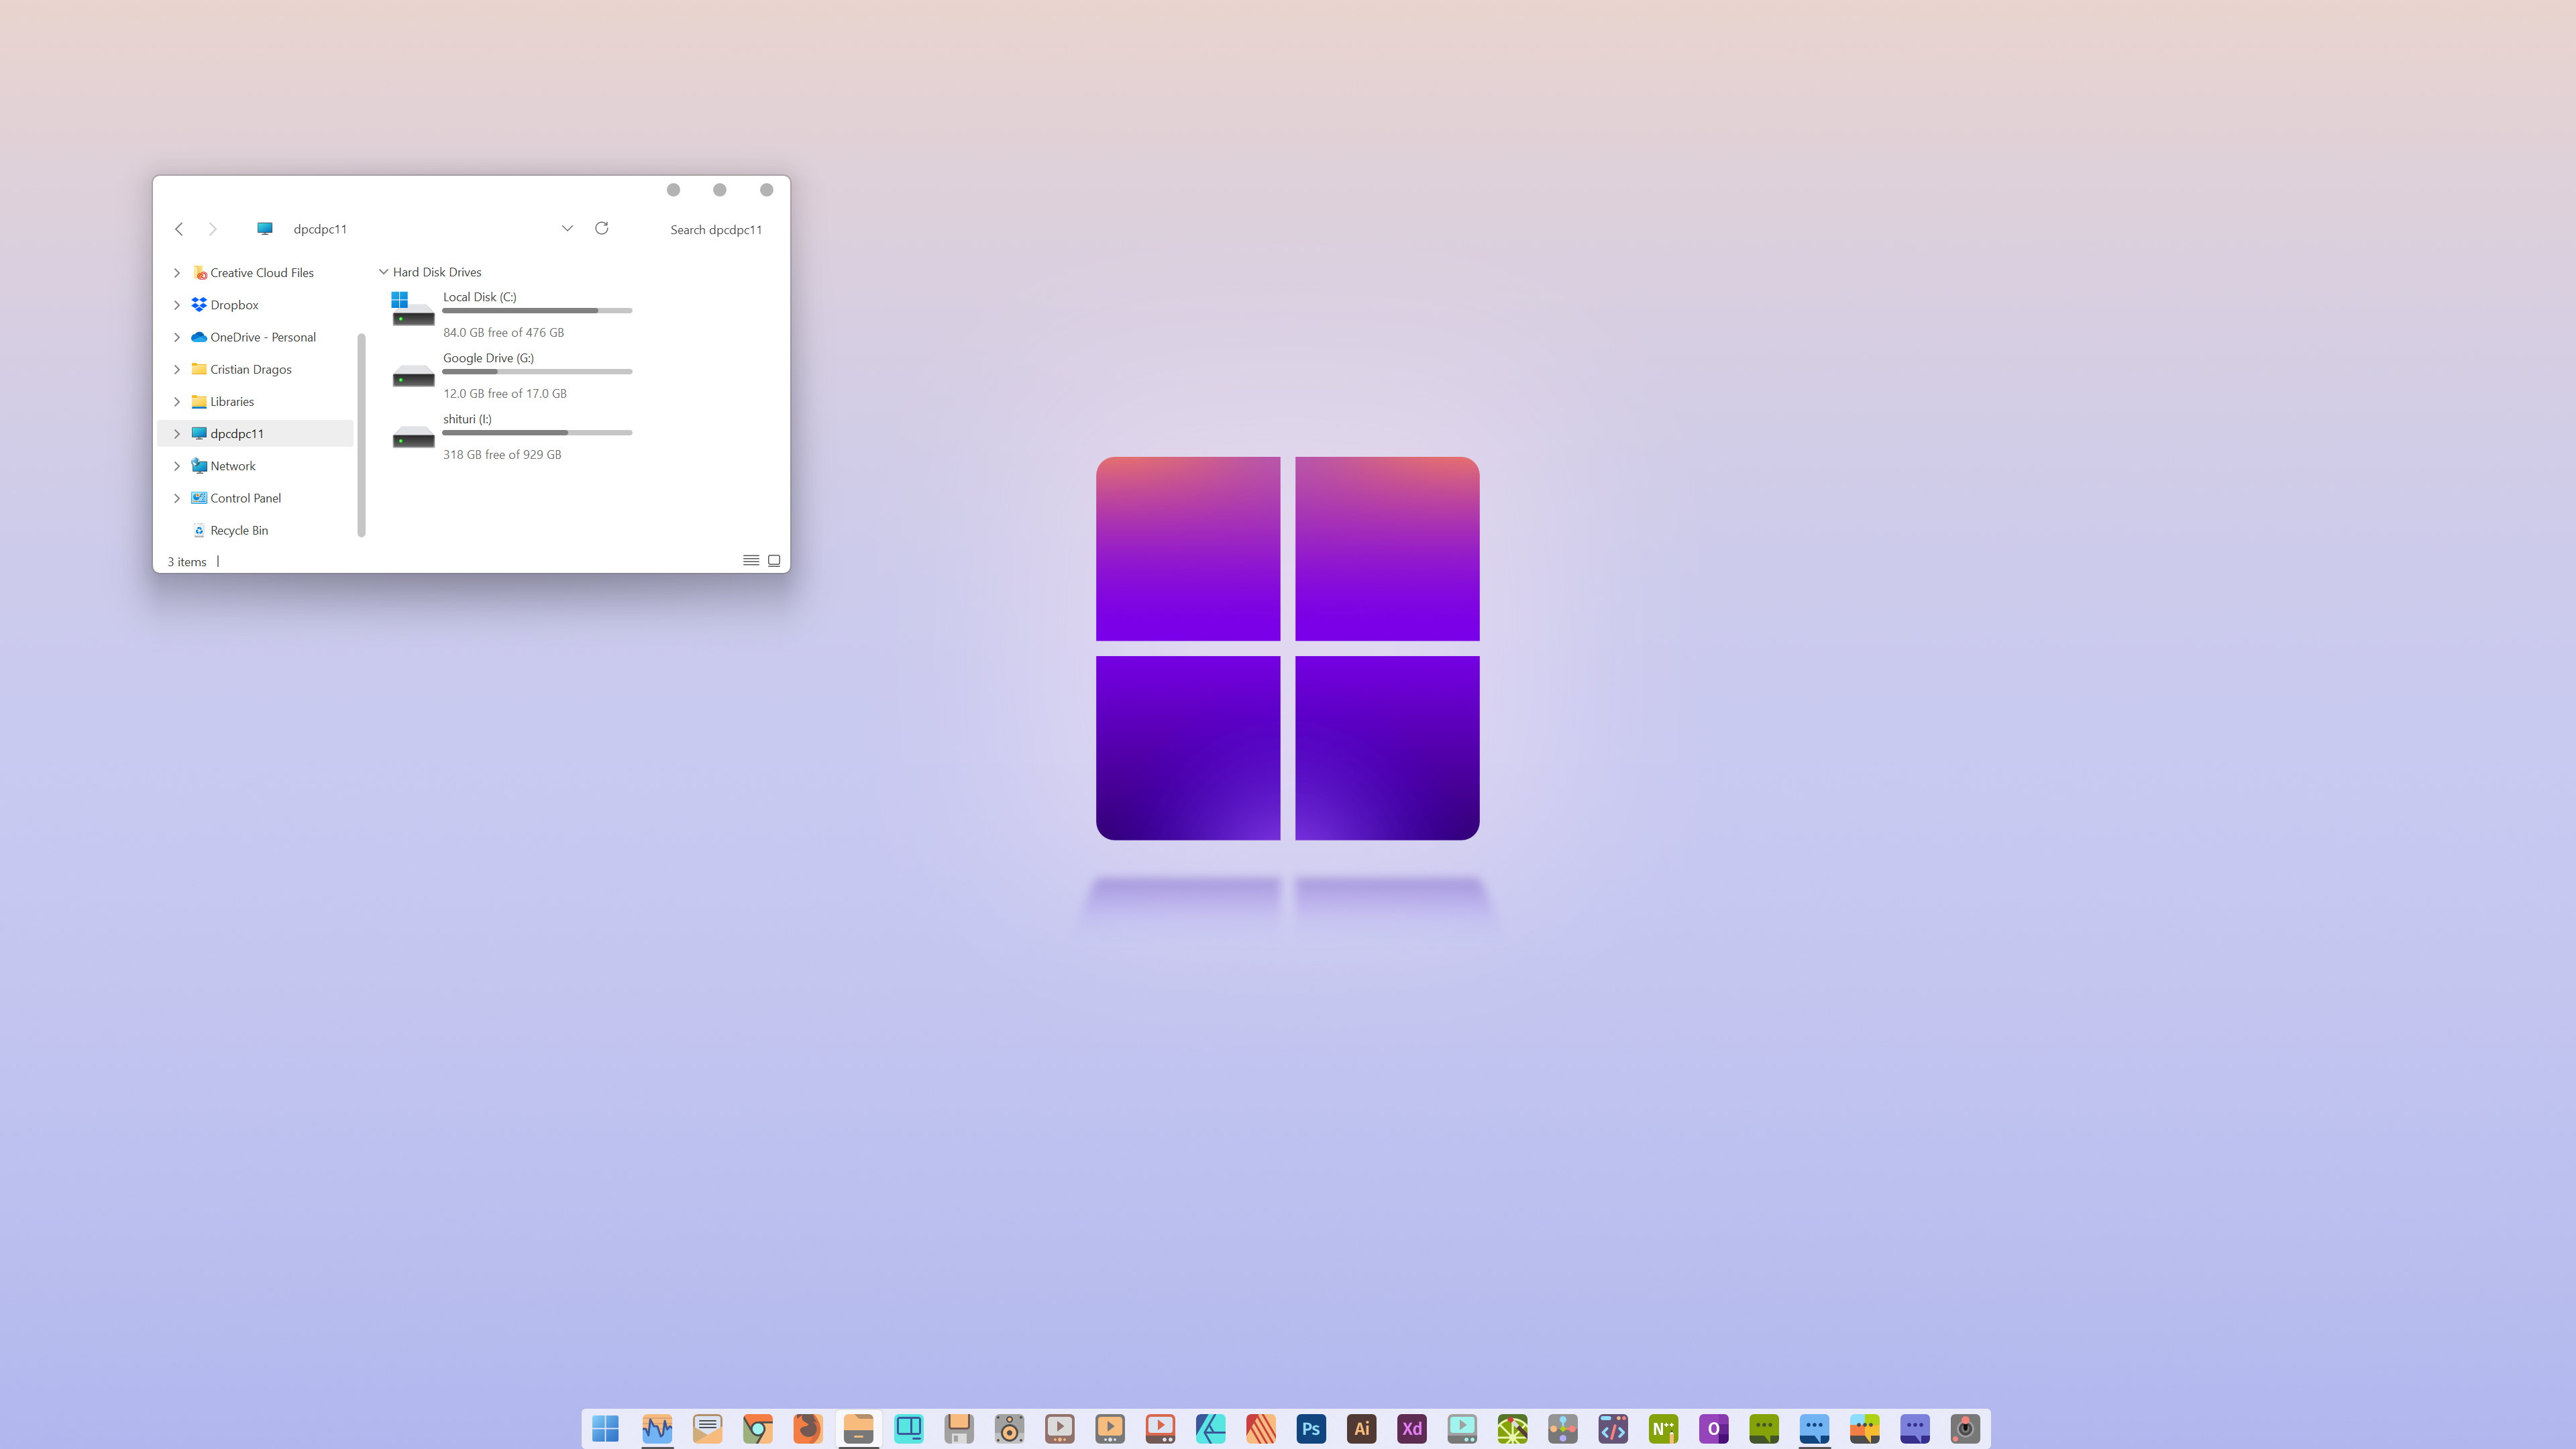Click the Local Disk (C:) usage bar

click(537, 311)
